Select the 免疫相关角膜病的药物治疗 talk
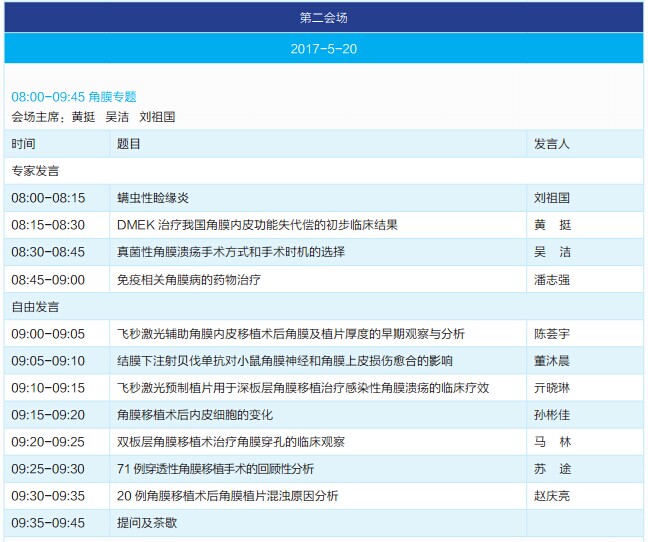The height and width of the screenshot is (542, 648). click(189, 280)
